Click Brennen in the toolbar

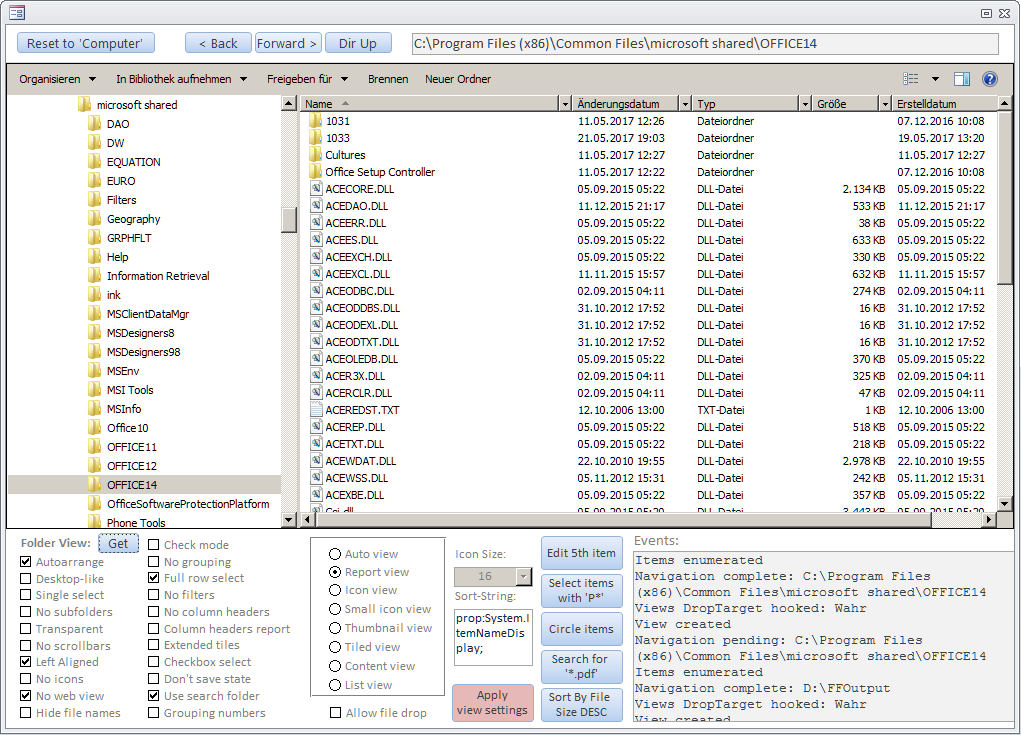pyautogui.click(x=388, y=79)
